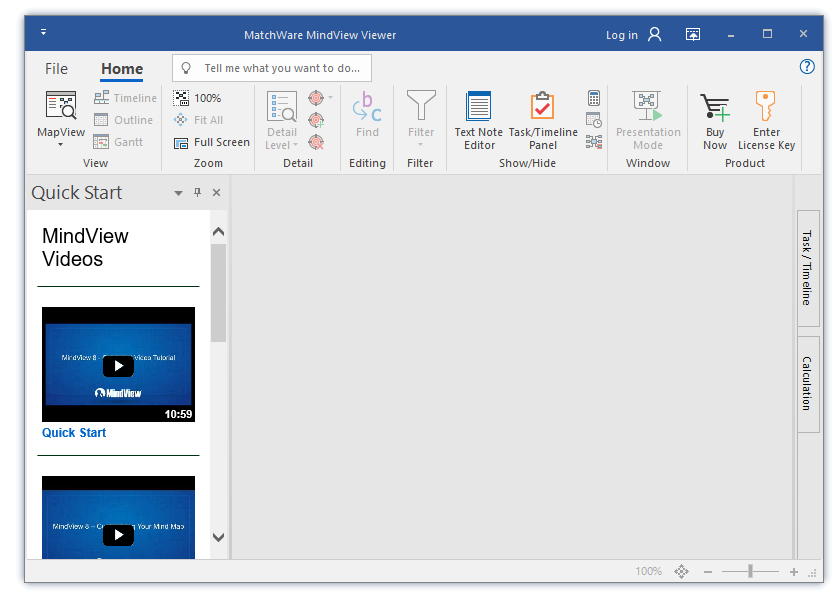The width and height of the screenshot is (835, 593).
Task: Pin the Quick Start panel
Action: coord(198,192)
